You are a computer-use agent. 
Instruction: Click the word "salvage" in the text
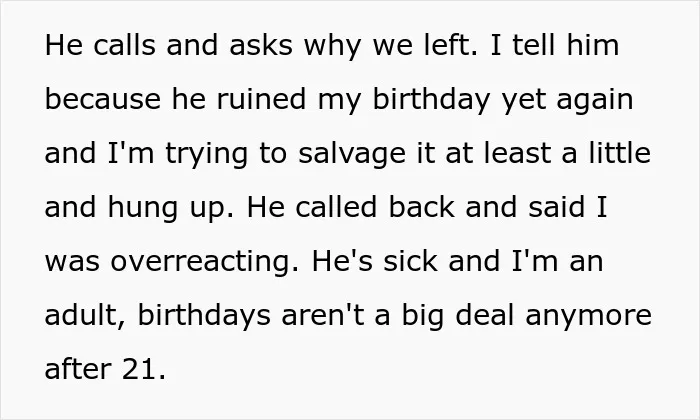click(x=352, y=154)
